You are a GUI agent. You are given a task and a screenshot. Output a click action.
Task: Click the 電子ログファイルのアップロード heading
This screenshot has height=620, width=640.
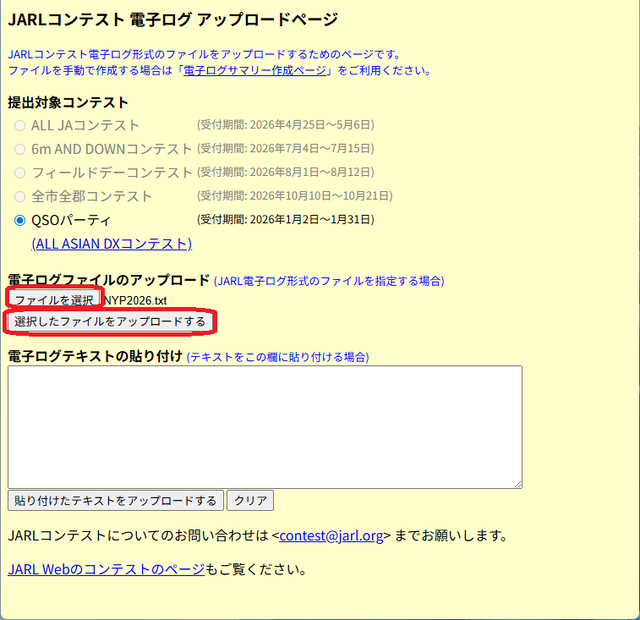coord(109,280)
